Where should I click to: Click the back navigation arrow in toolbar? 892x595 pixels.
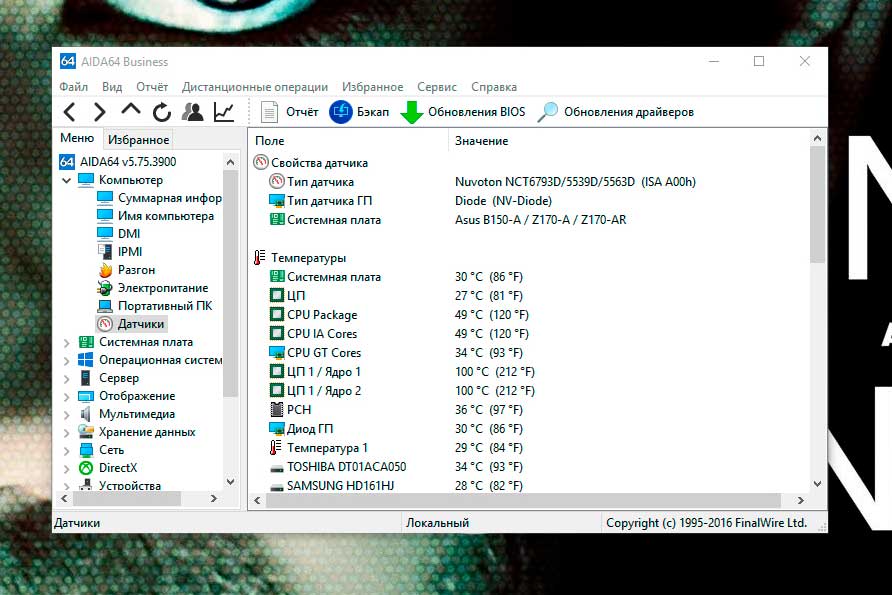(69, 112)
